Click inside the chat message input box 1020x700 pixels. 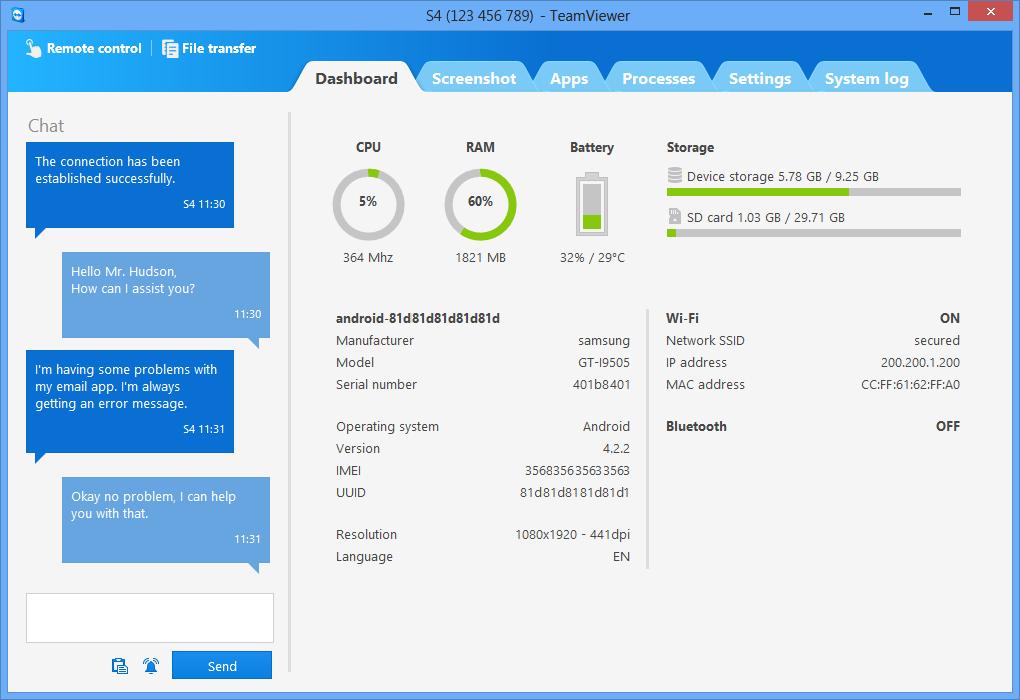(150, 617)
